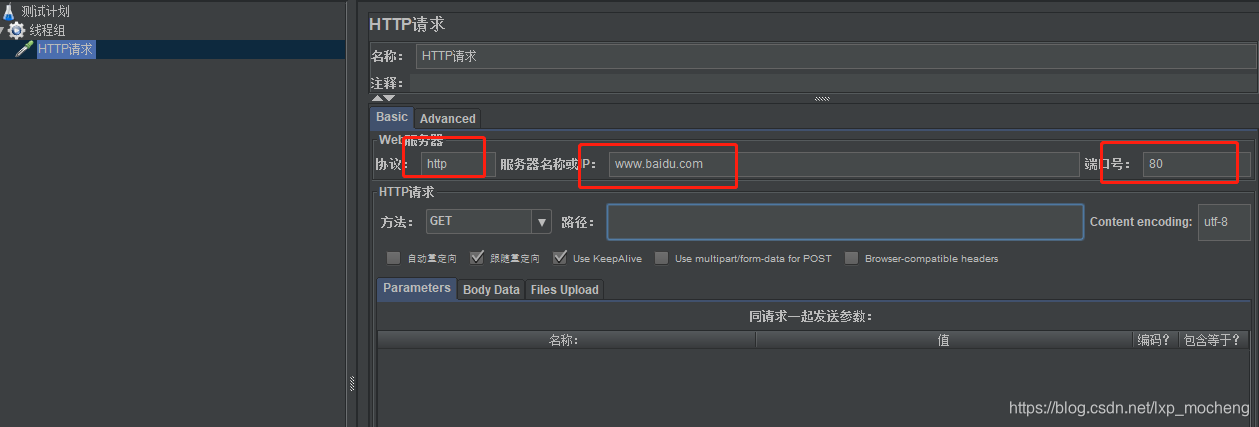Click the 编码? column header

click(1155, 340)
